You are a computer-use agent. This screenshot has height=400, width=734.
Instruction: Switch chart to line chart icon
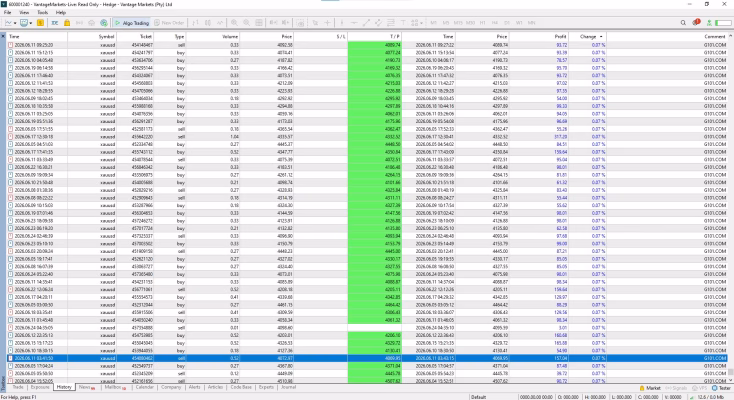coord(220,22)
